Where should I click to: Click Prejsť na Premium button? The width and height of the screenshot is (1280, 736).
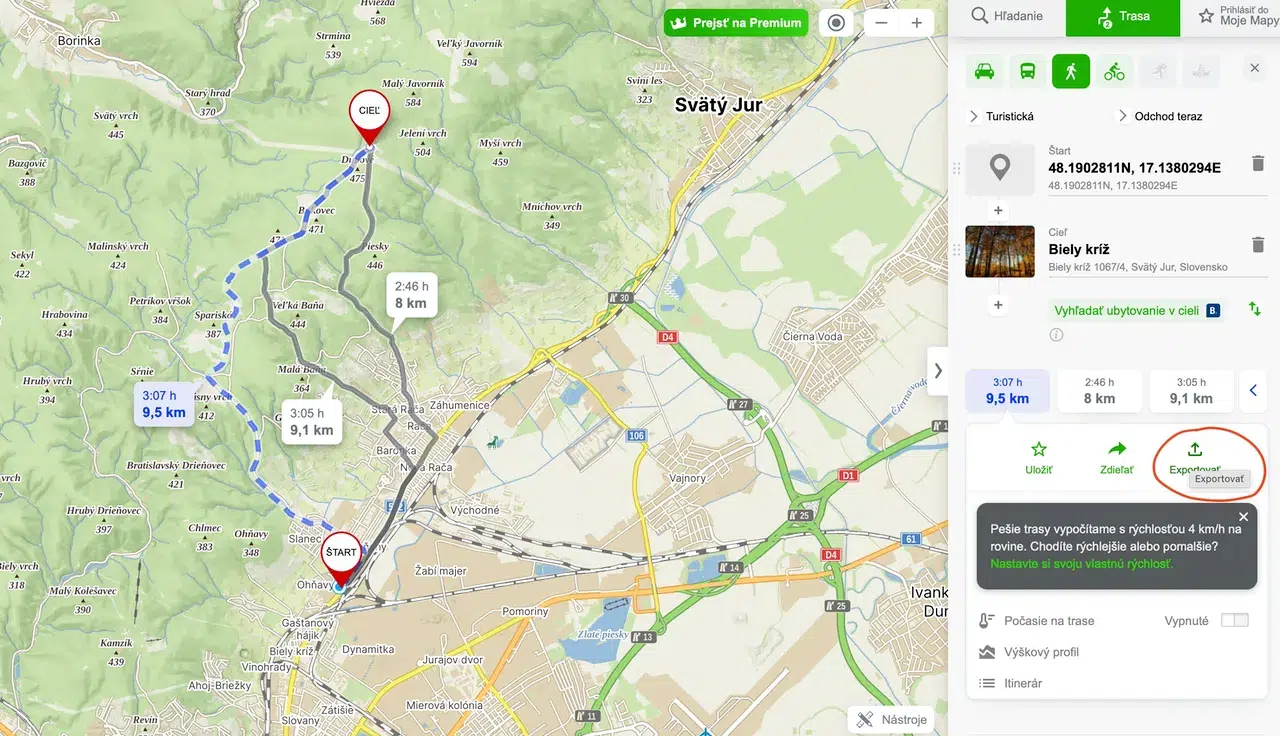(x=736, y=23)
